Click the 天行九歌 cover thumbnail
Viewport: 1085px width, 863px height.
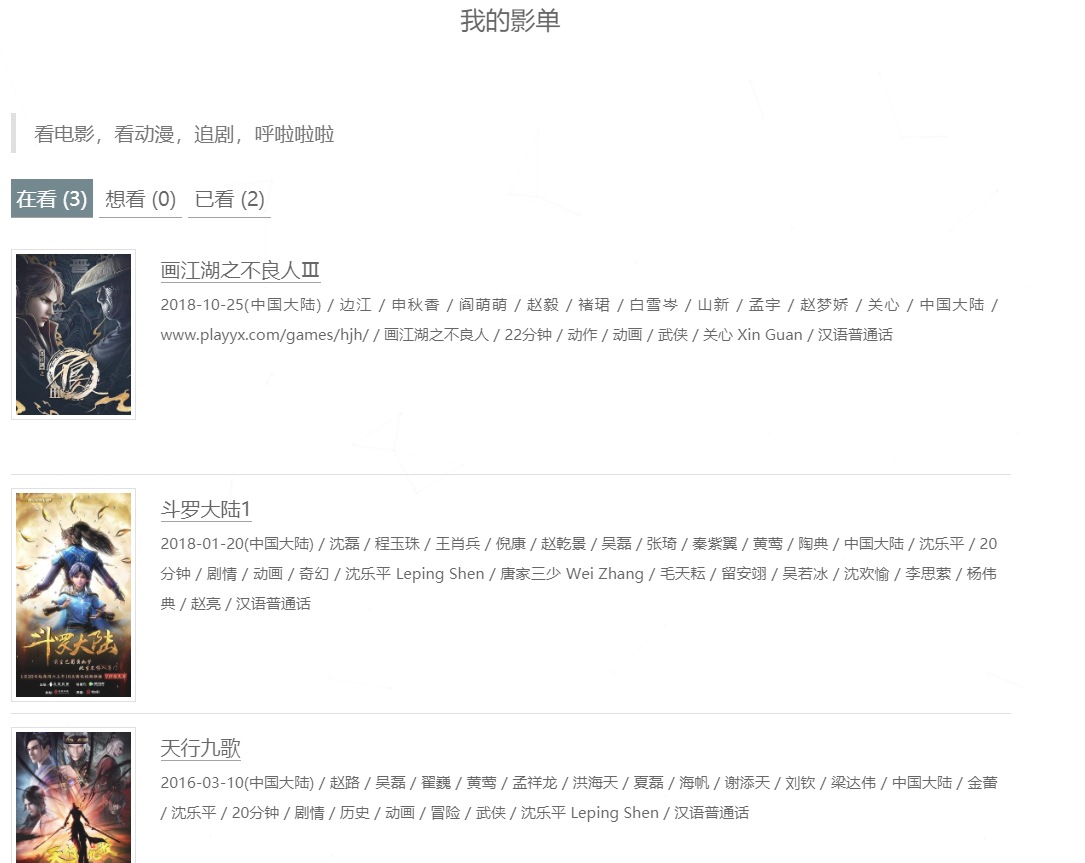pos(73,797)
